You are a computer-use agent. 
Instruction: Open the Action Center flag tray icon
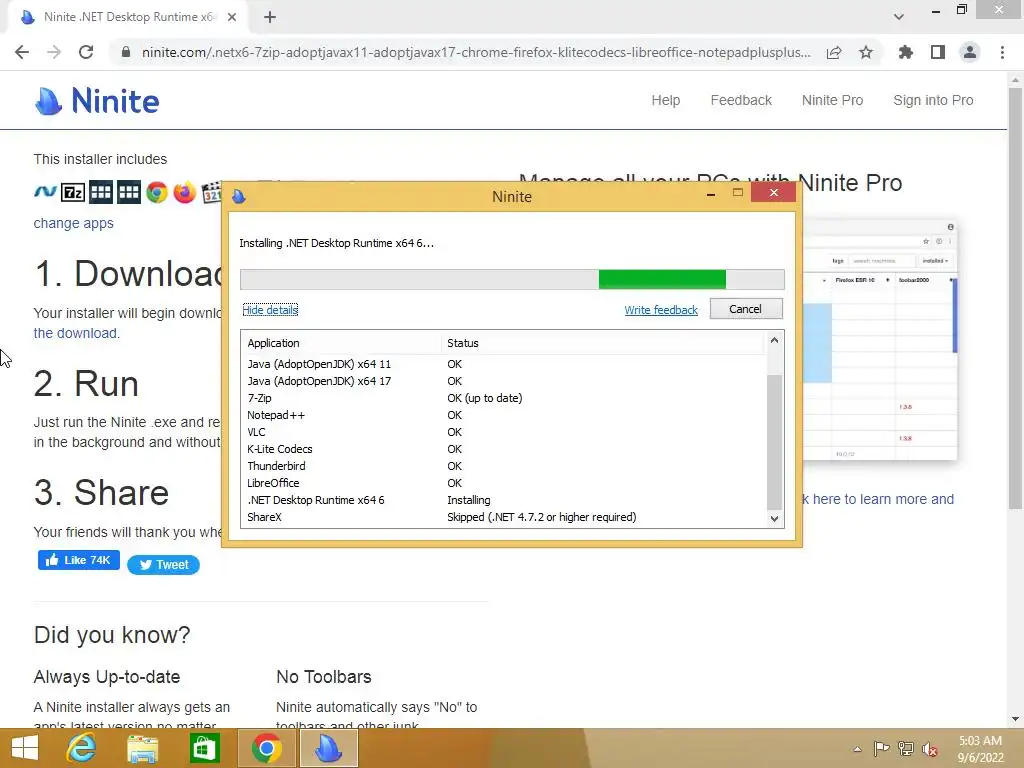882,749
